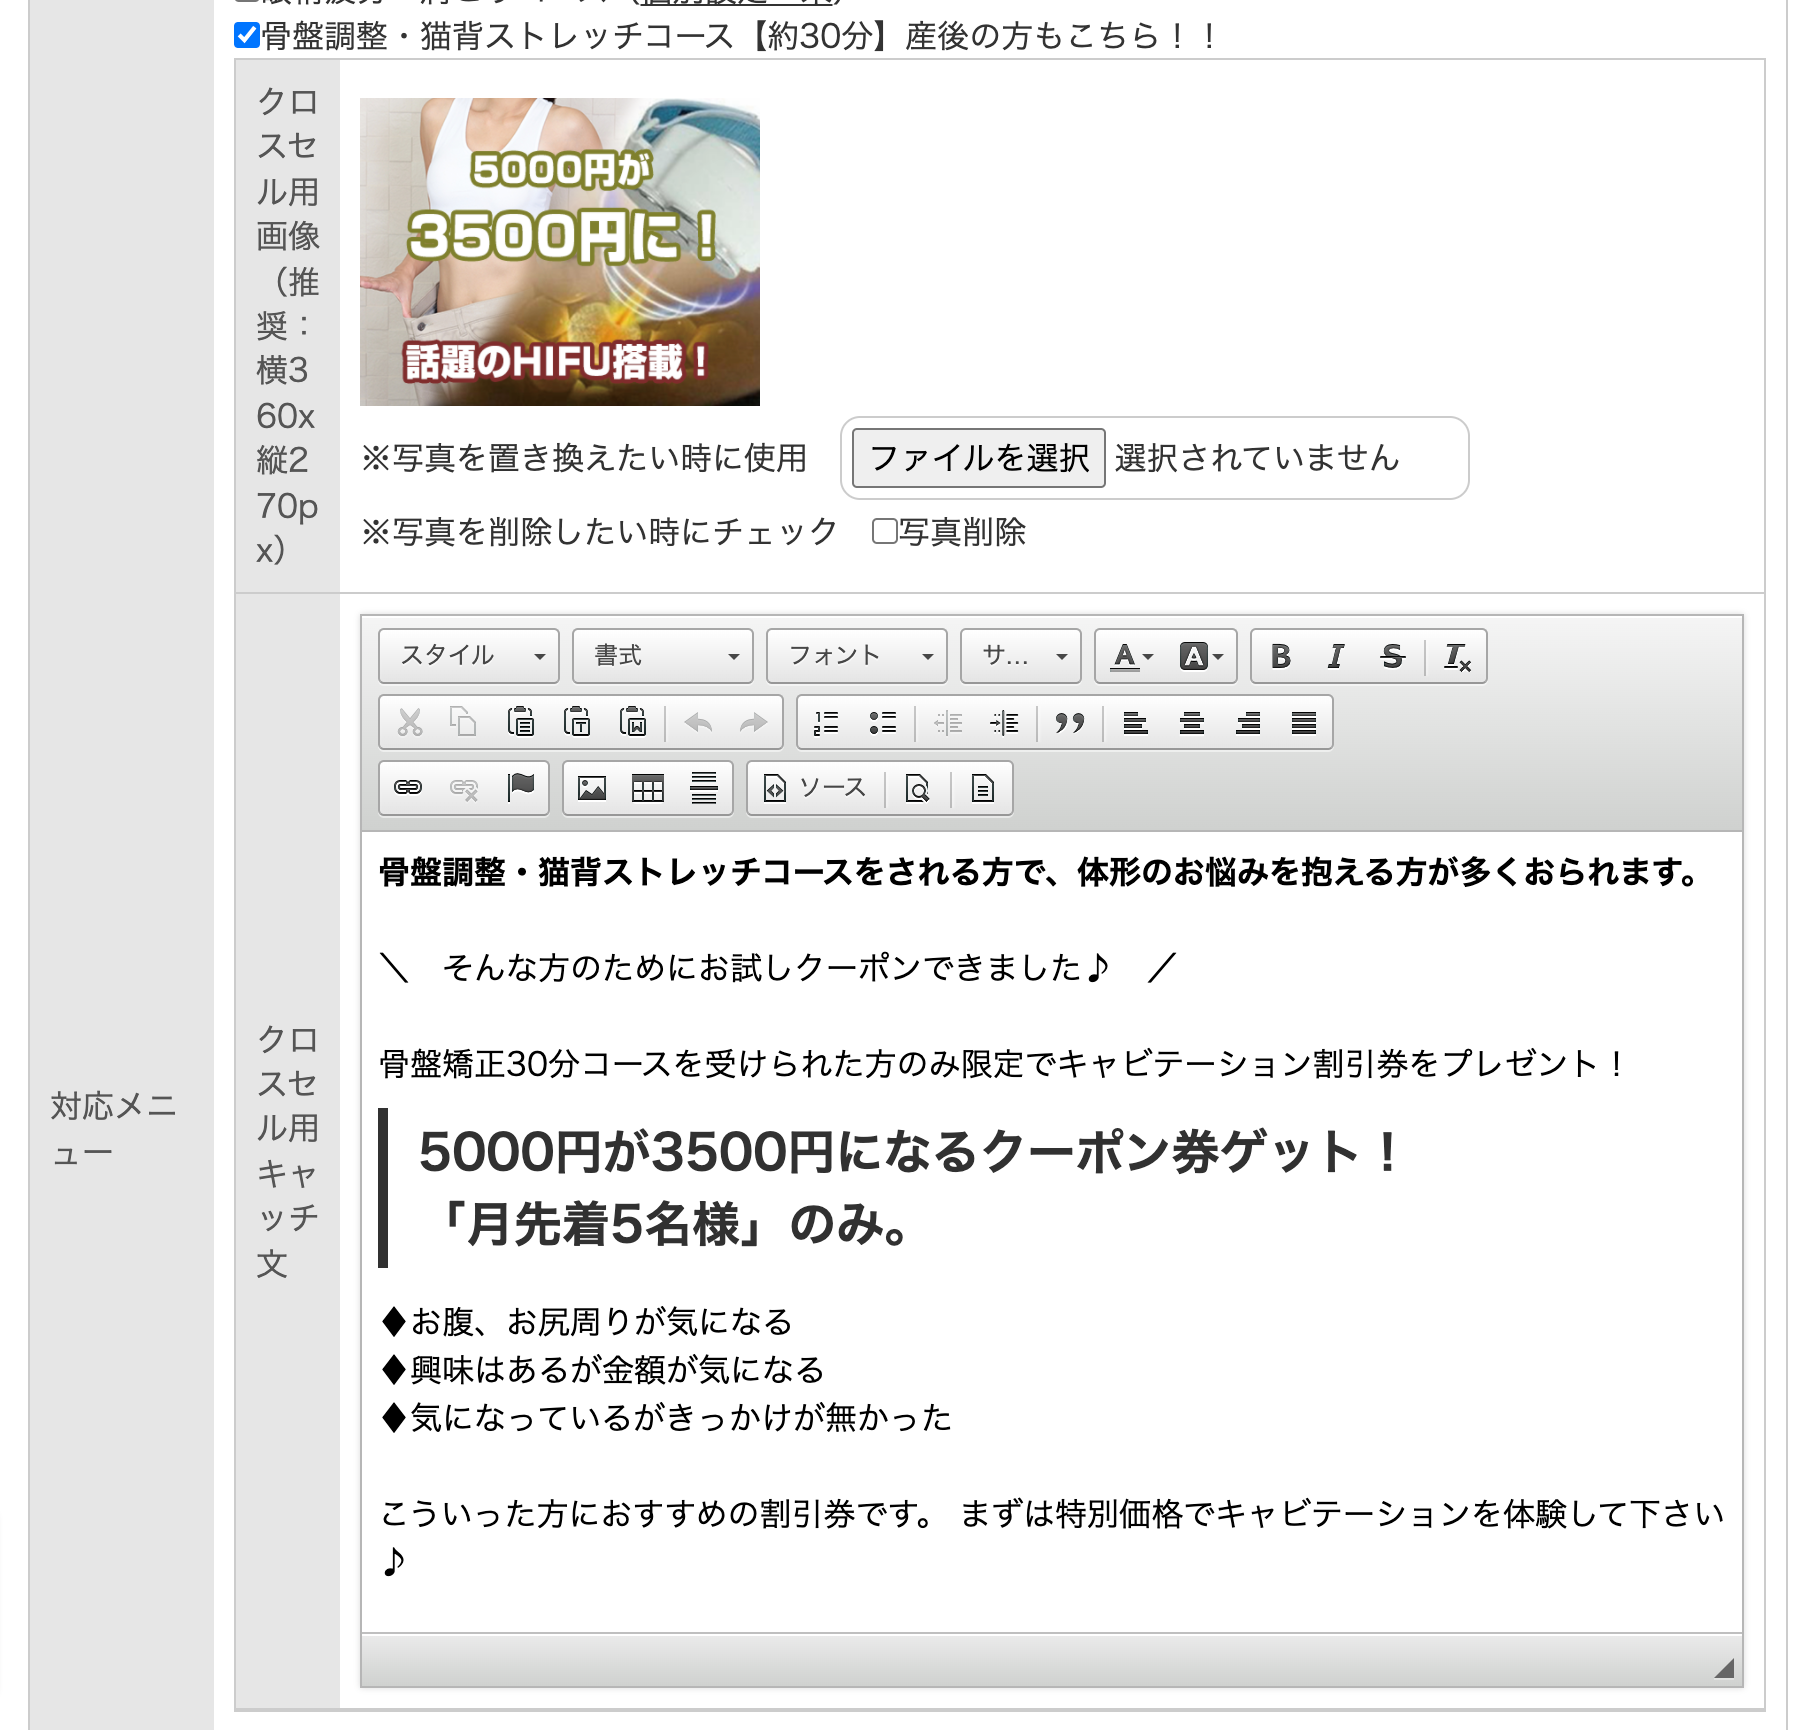Click Paste as plain text icon
Viewport: 1810px width, 1730px height.
tap(576, 722)
